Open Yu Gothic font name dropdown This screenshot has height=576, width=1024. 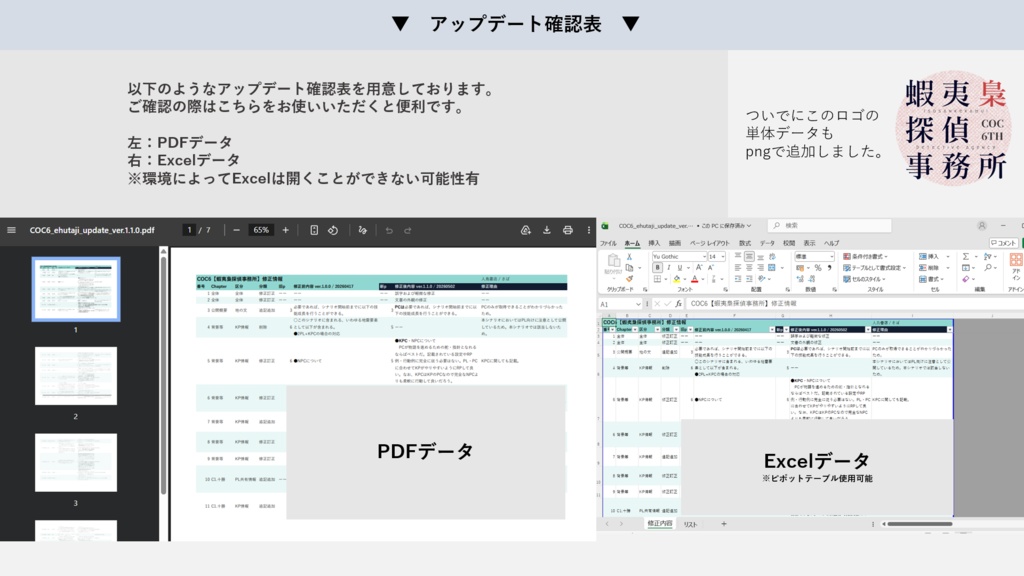[x=704, y=257]
